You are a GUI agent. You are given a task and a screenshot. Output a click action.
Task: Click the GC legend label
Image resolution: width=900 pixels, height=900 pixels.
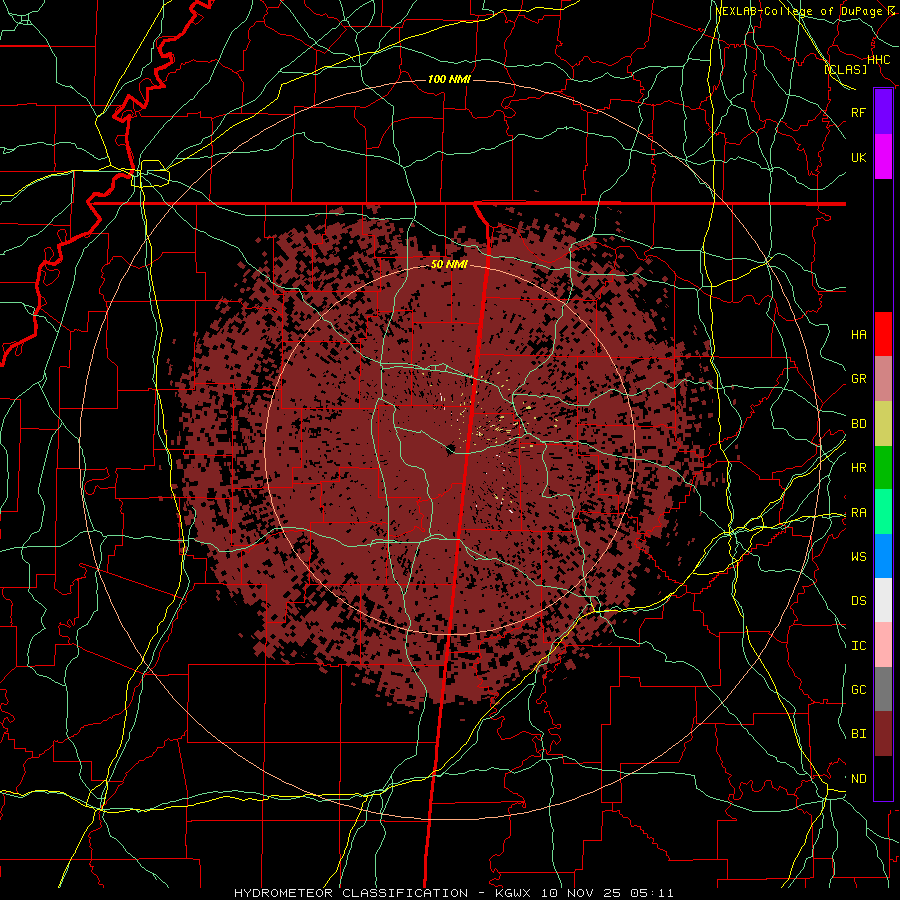pos(859,690)
